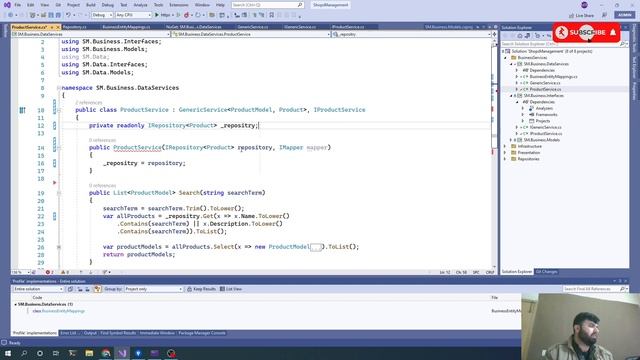
Task: Click the Solution Explorer home icon
Action: [x=520, y=36]
